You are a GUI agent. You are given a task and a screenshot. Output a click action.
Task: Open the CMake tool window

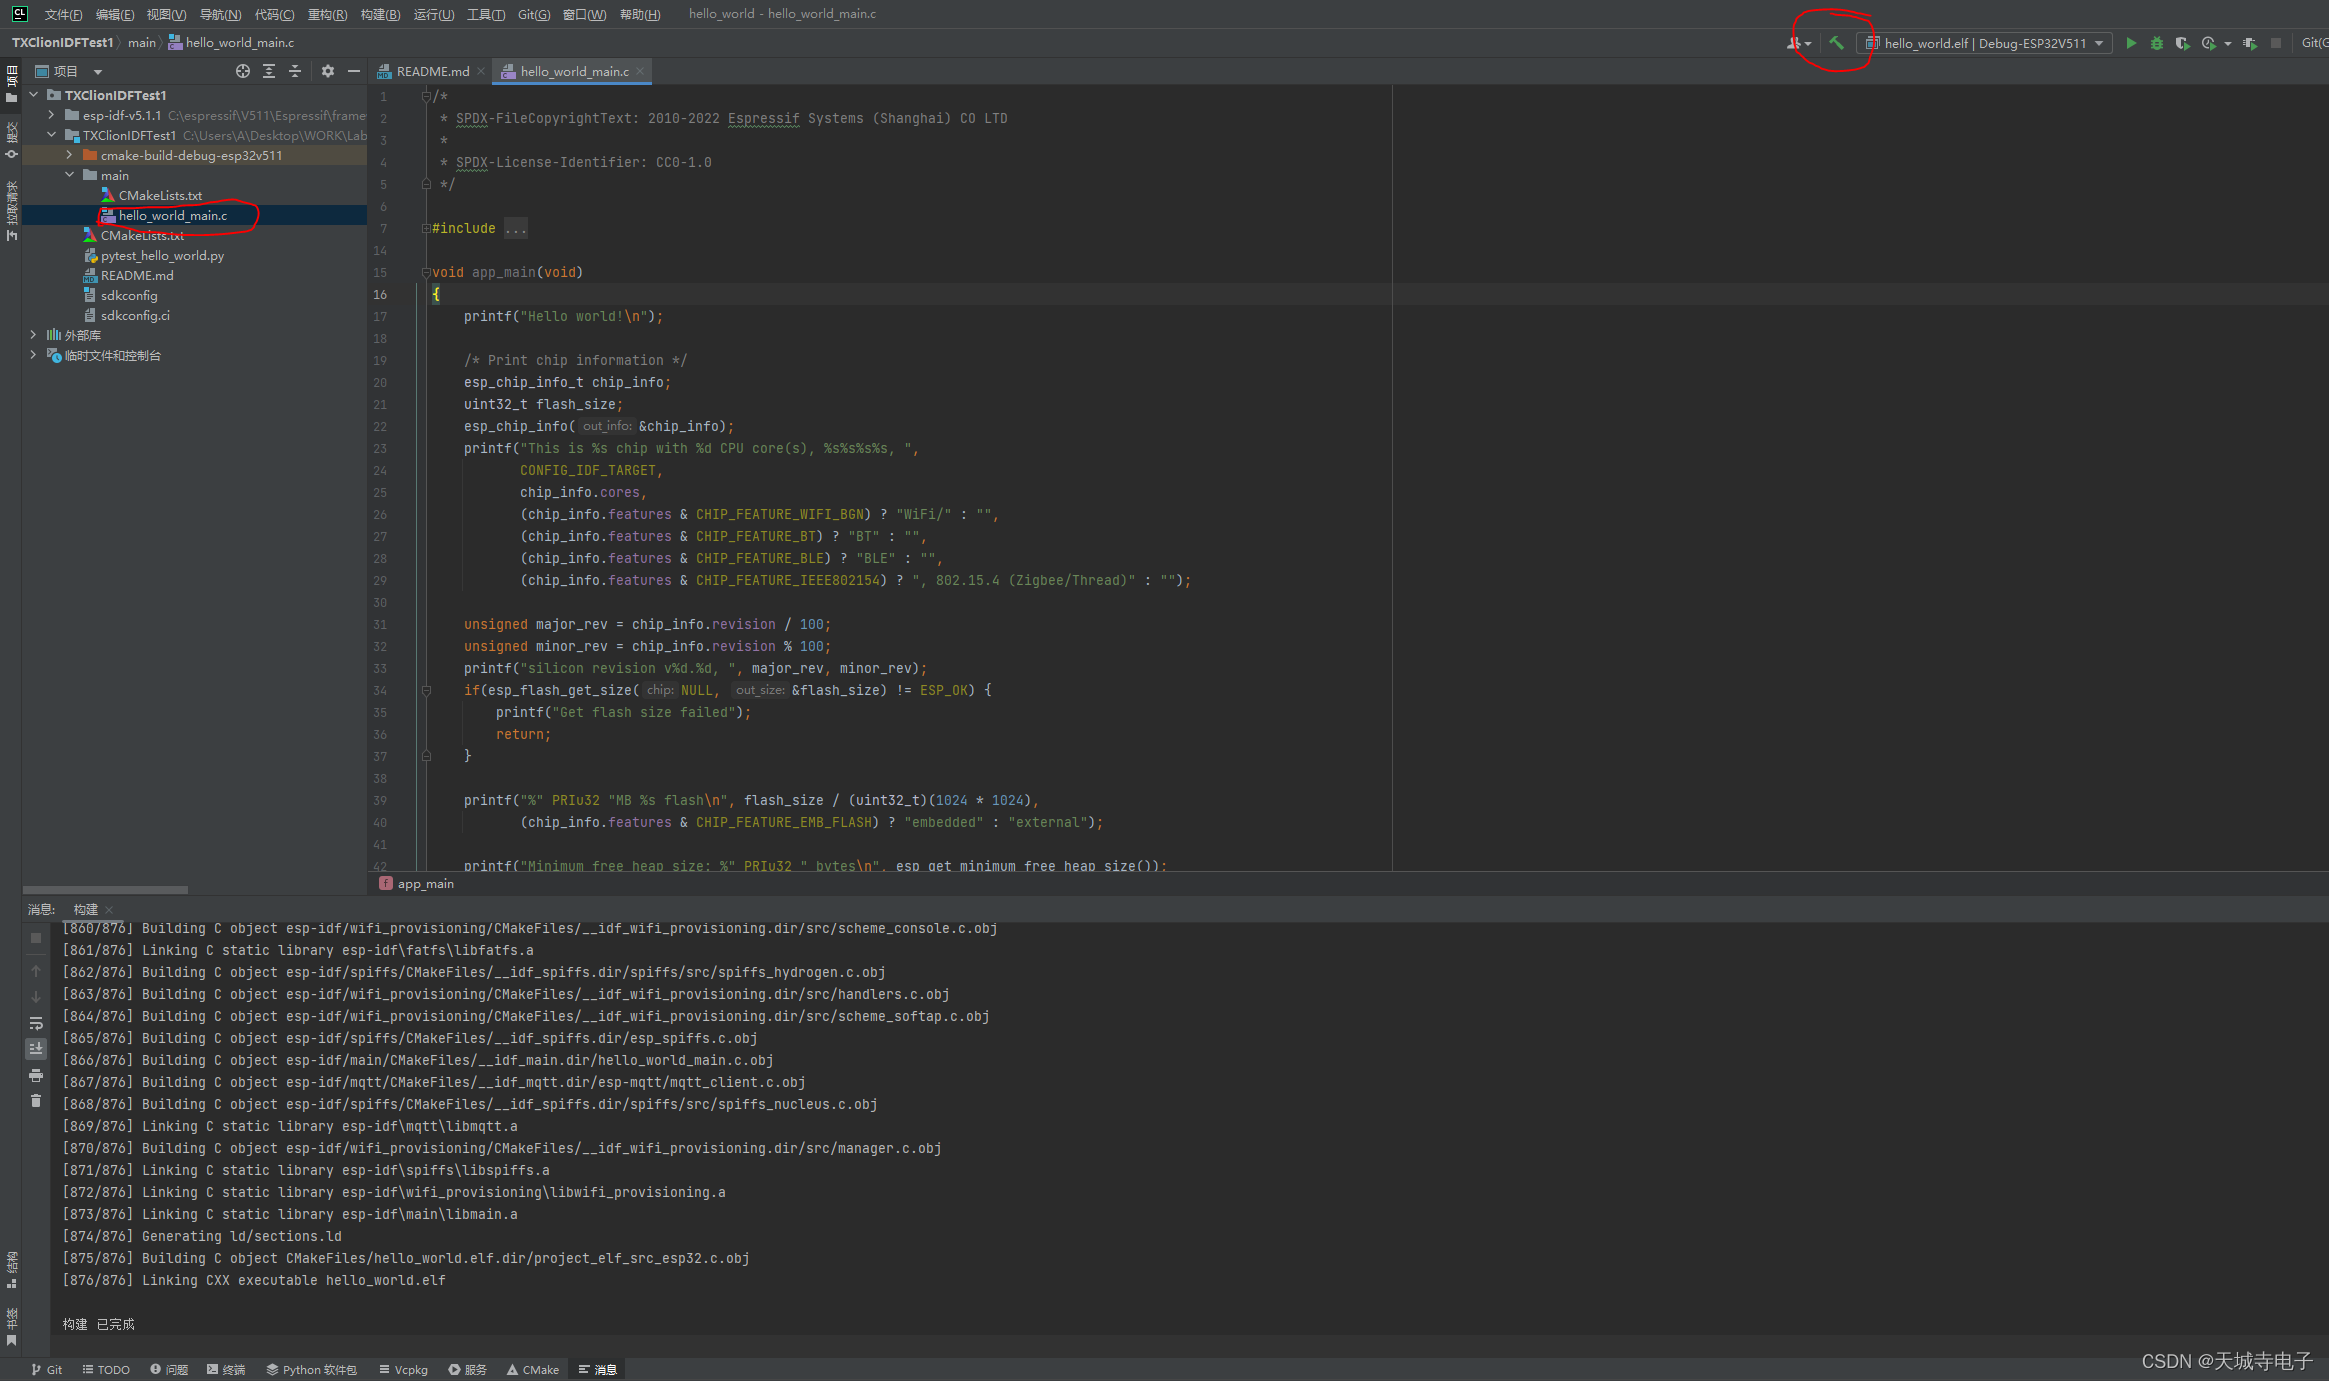pos(532,1369)
